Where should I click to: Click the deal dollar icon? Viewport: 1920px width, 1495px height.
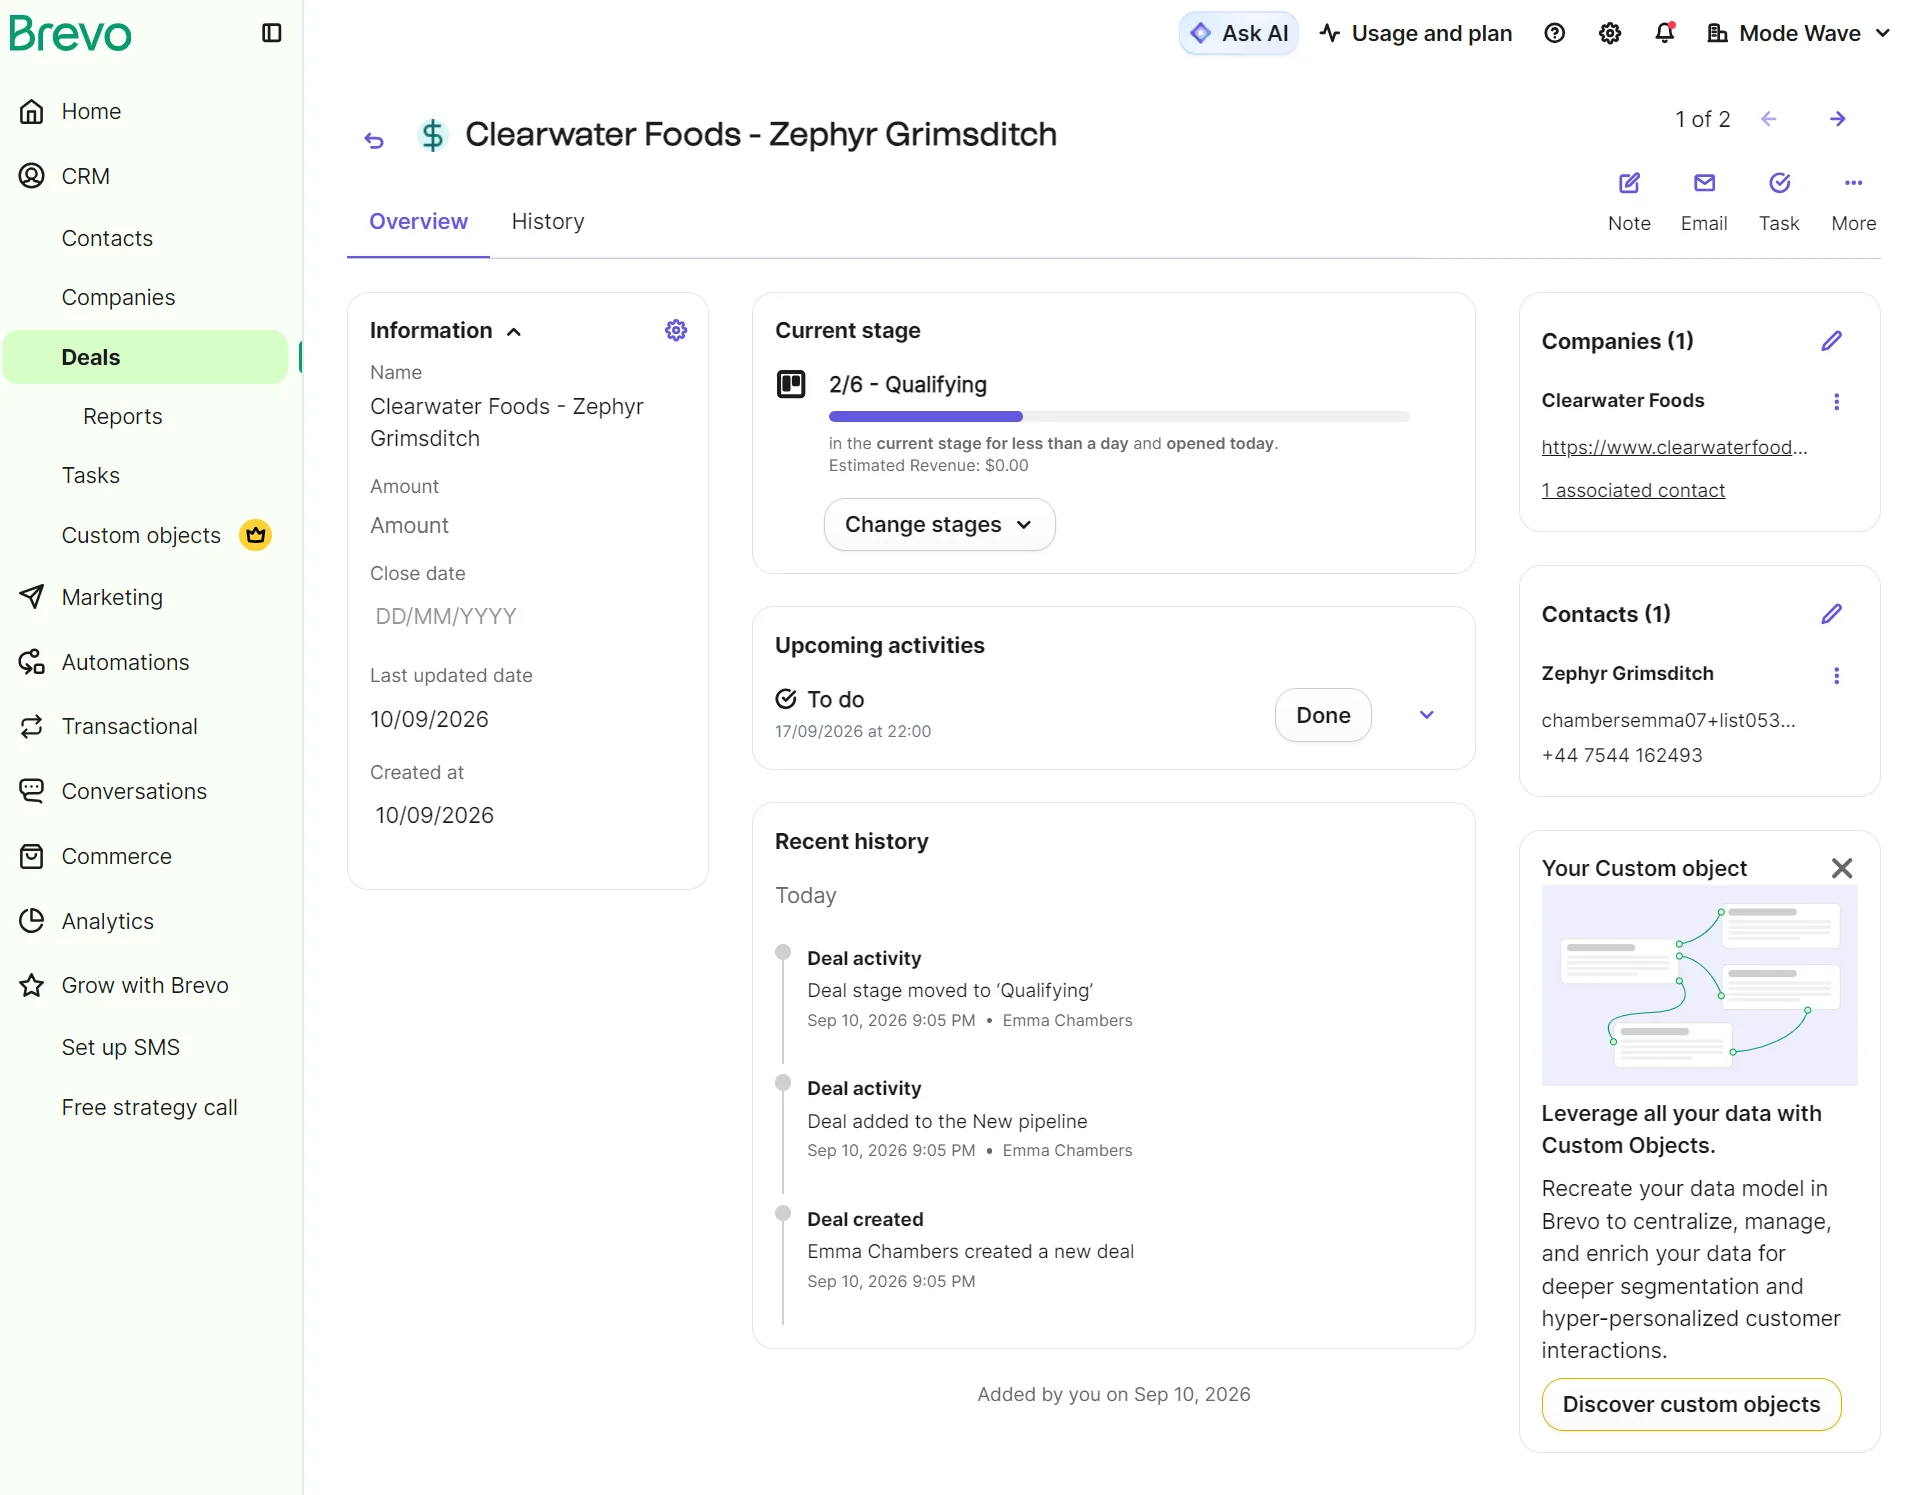coord(432,134)
